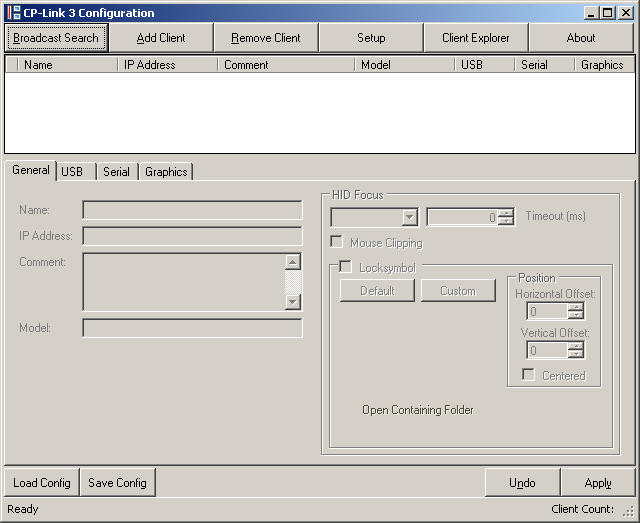Start a Broadcast Search
The height and width of the screenshot is (523, 640).
coord(56,38)
